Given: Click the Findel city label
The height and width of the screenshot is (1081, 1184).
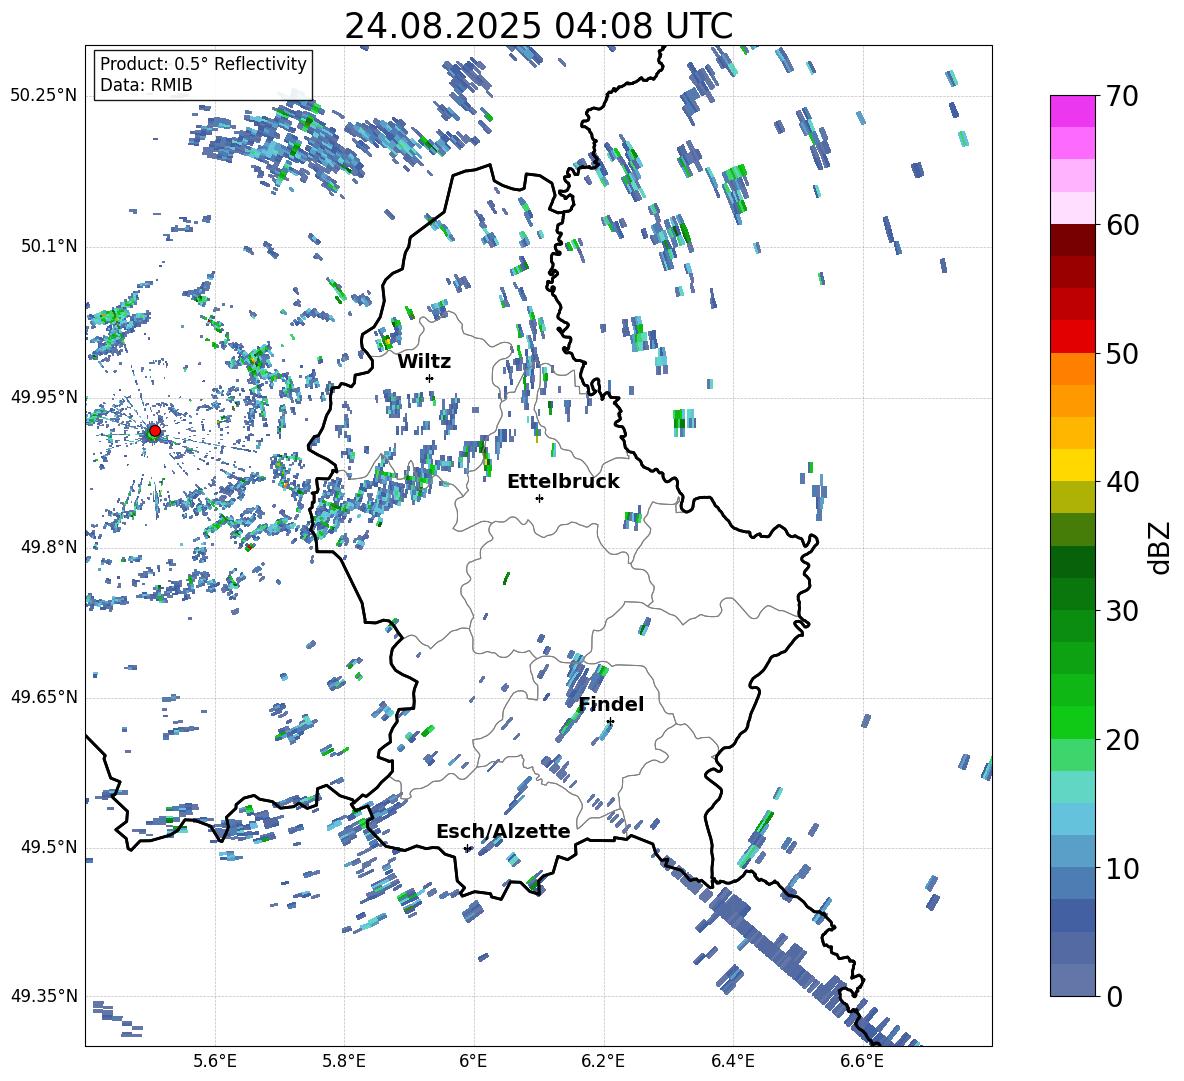Looking at the screenshot, I should point(611,704).
